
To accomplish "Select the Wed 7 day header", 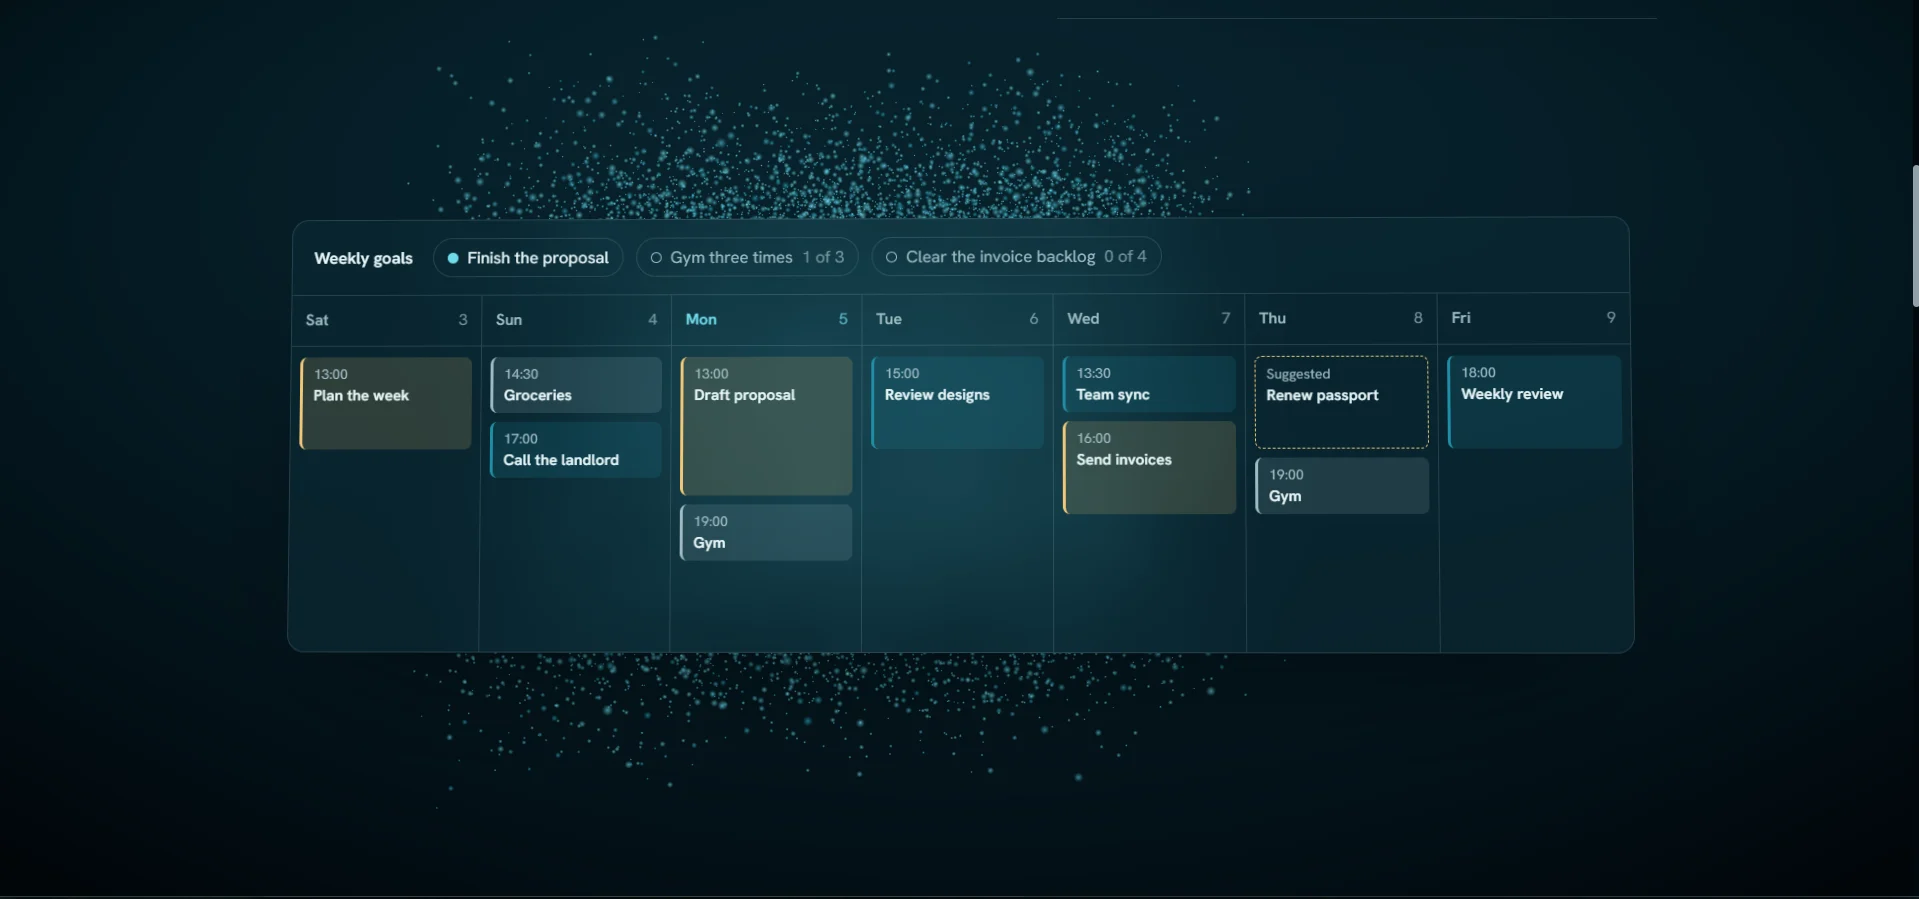I will (x=1149, y=318).
